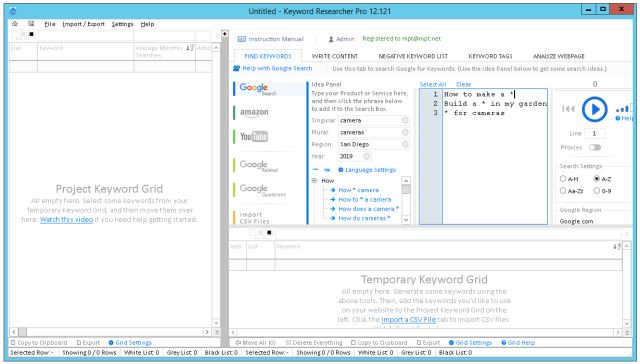The height and width of the screenshot is (364, 640).
Task: Click Select All above the search box
Action: tap(433, 84)
